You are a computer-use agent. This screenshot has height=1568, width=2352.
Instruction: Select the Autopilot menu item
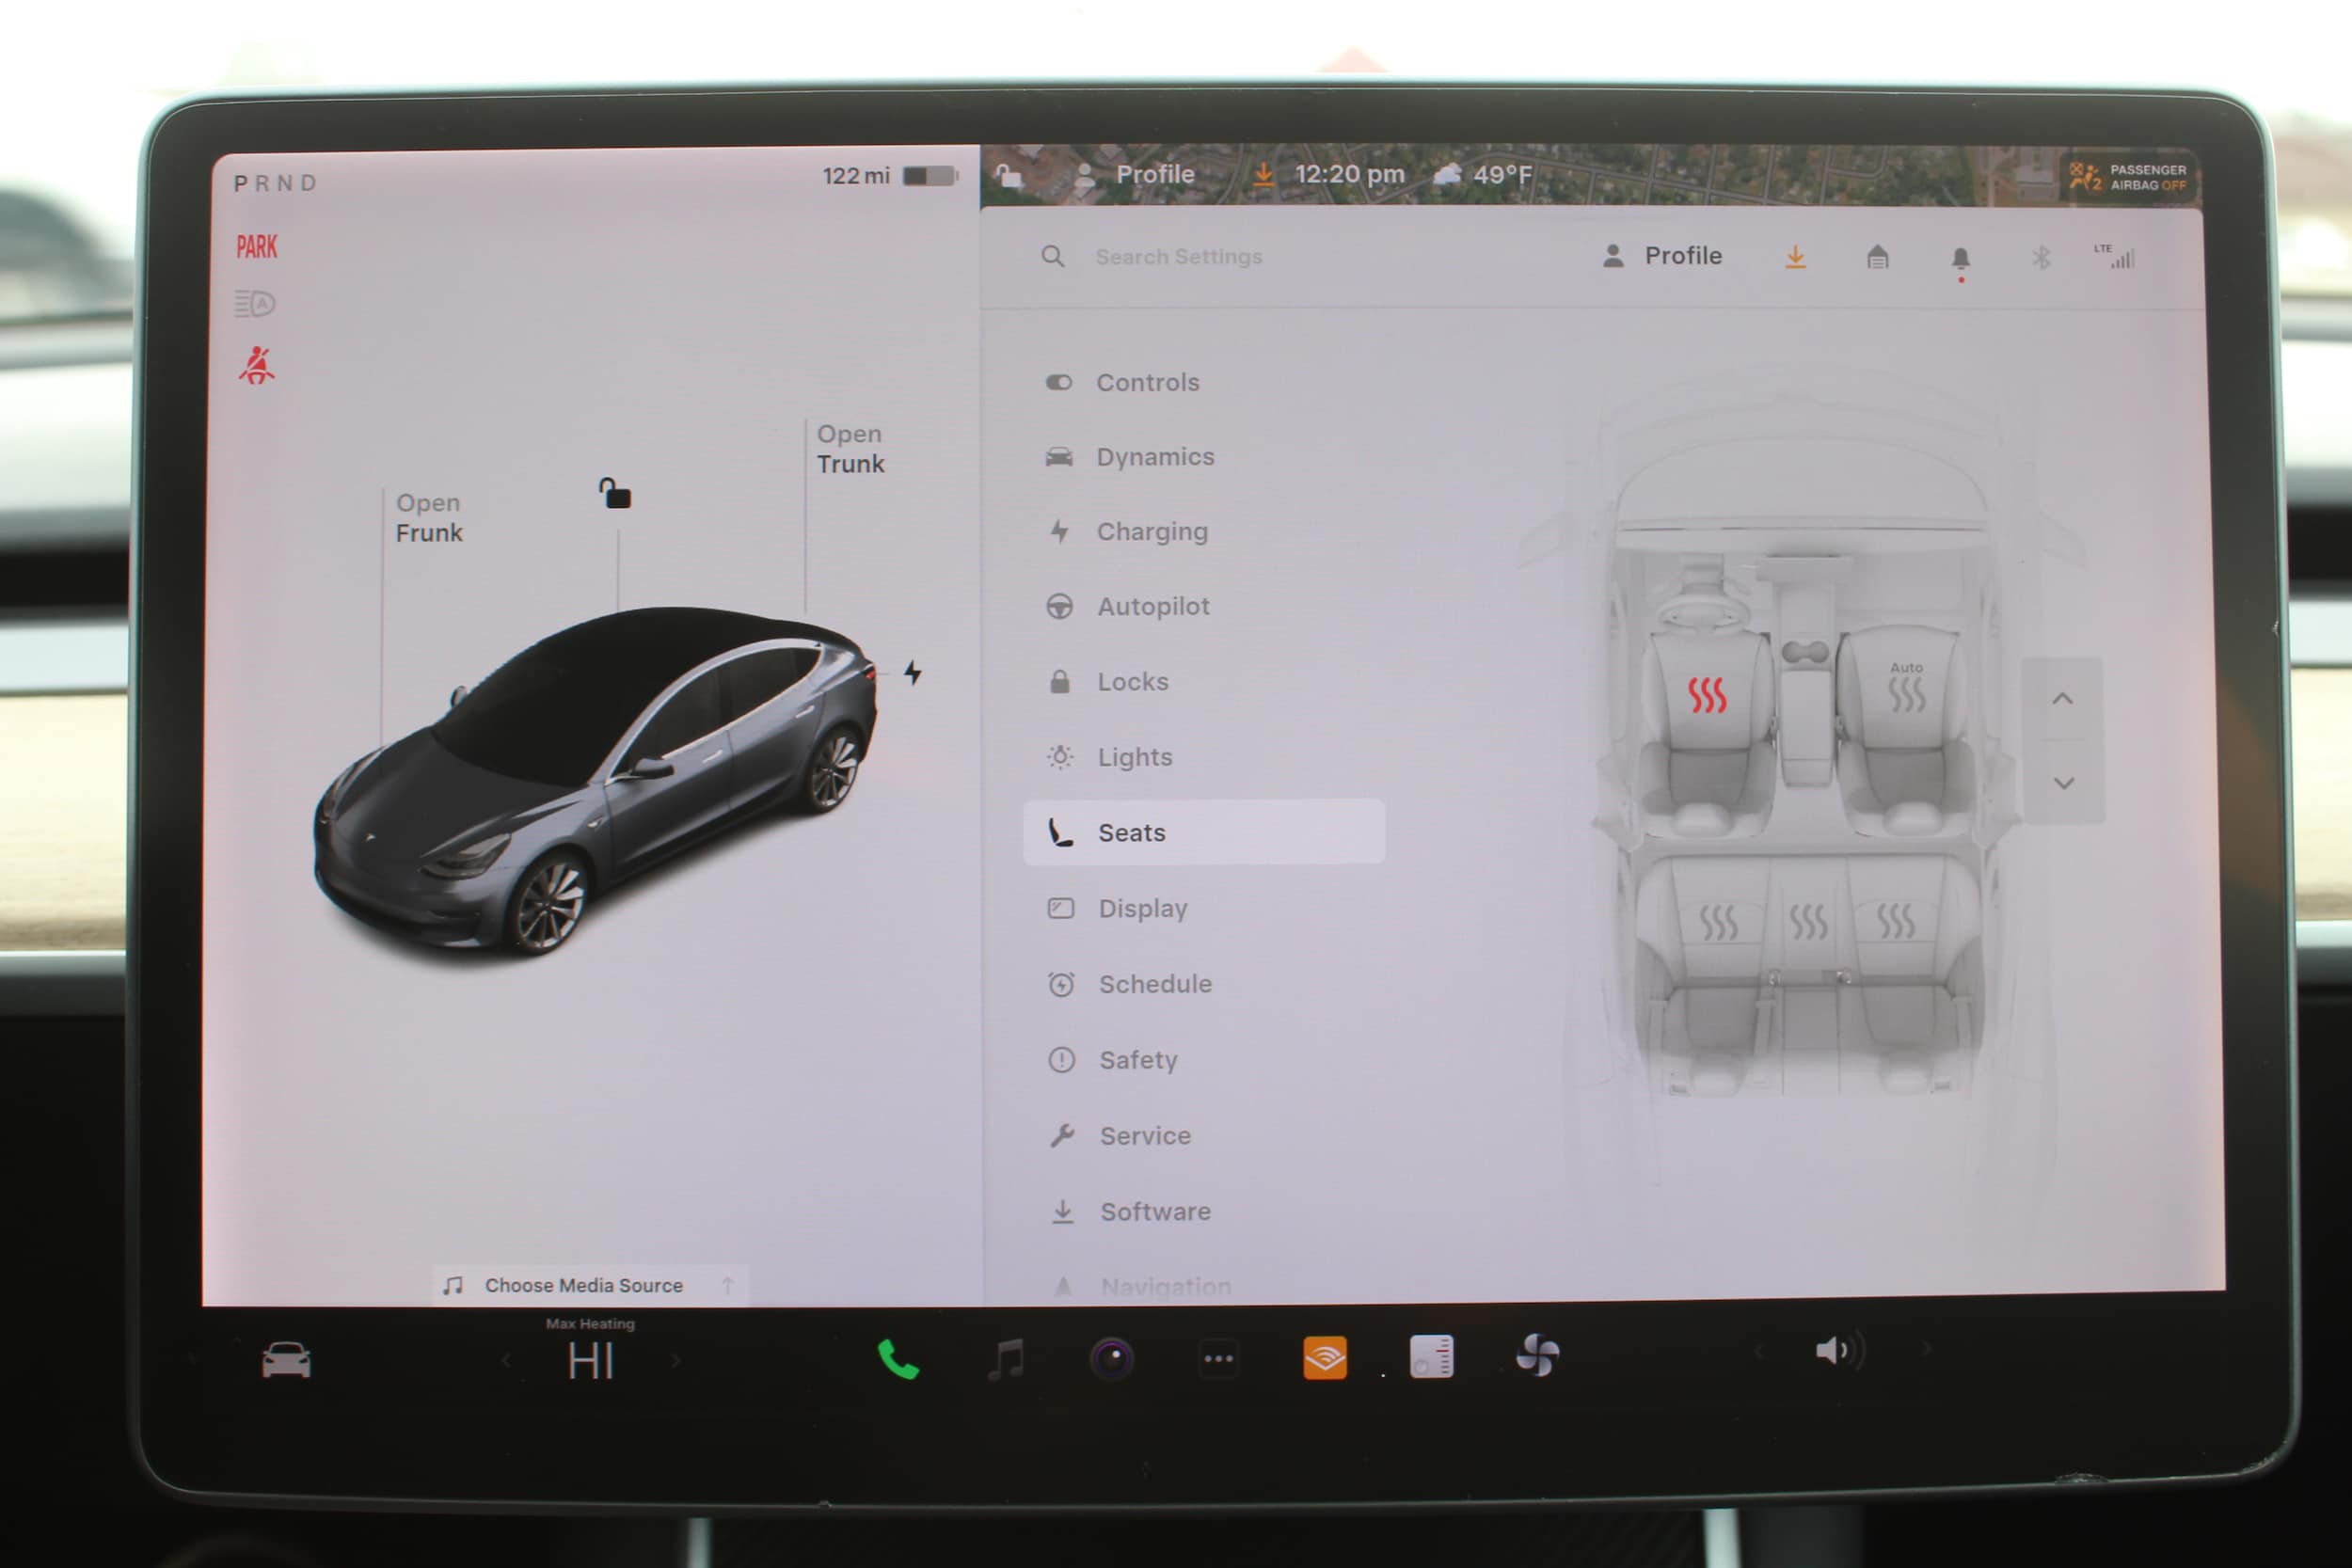[1153, 607]
